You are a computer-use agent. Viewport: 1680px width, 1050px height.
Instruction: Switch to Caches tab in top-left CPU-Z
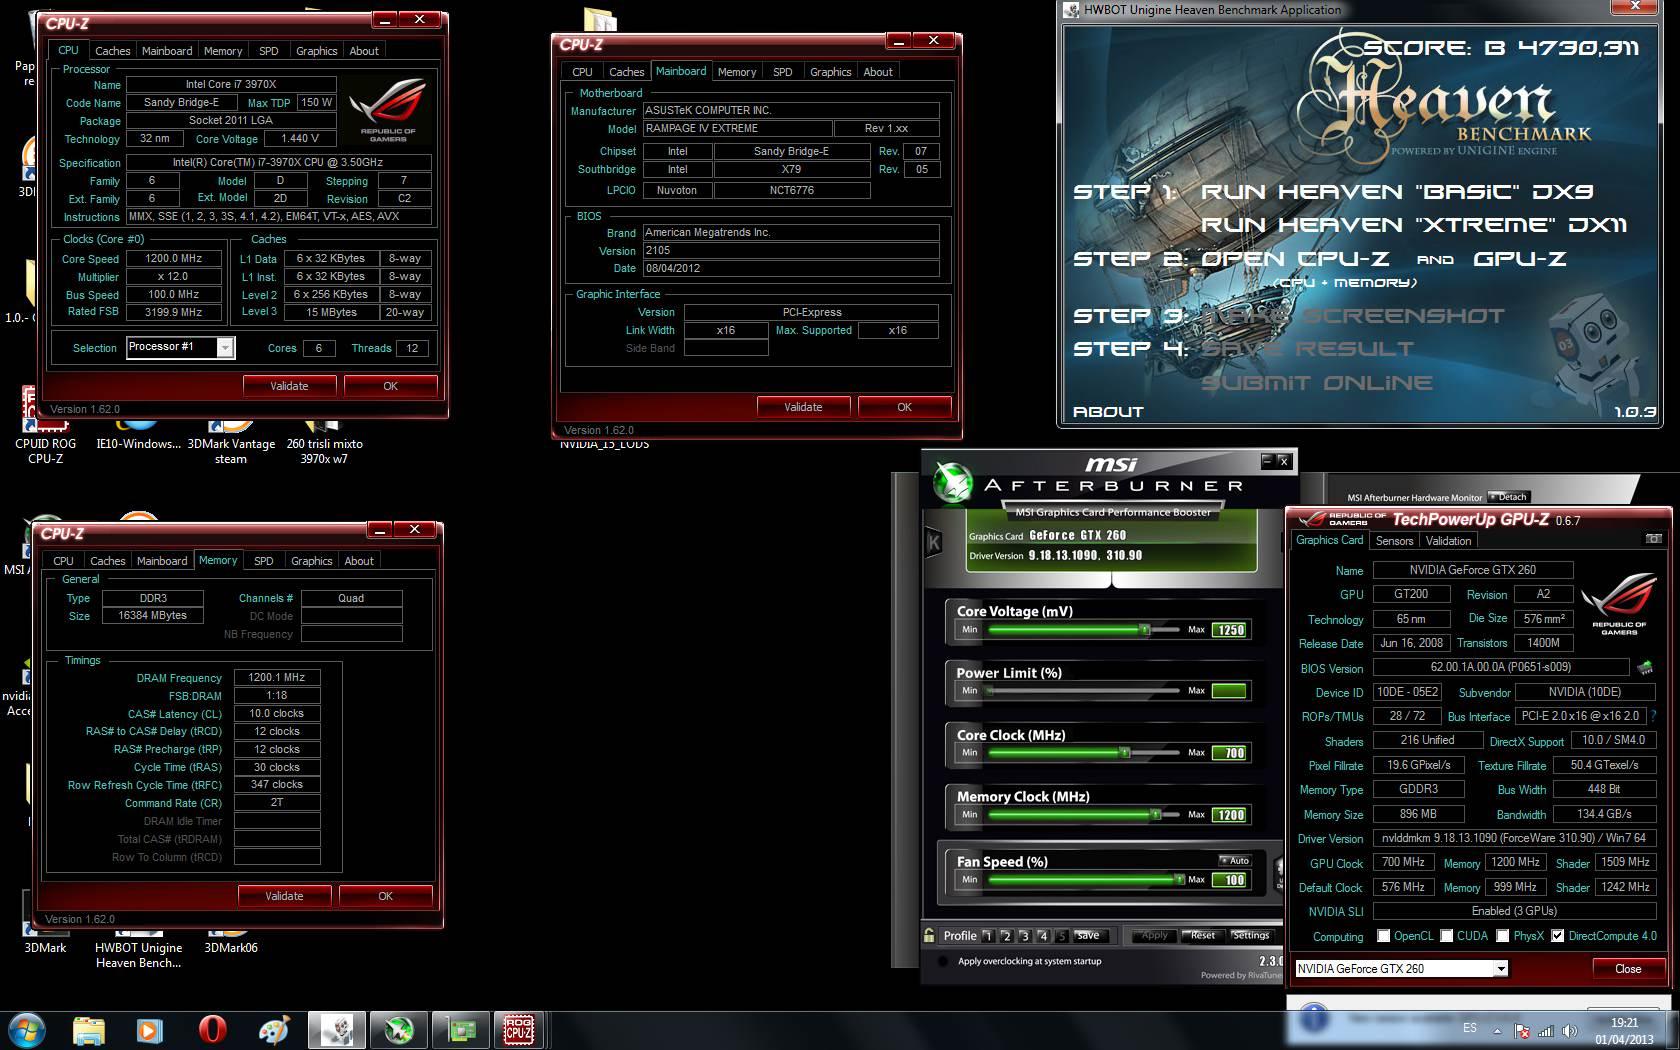click(113, 51)
